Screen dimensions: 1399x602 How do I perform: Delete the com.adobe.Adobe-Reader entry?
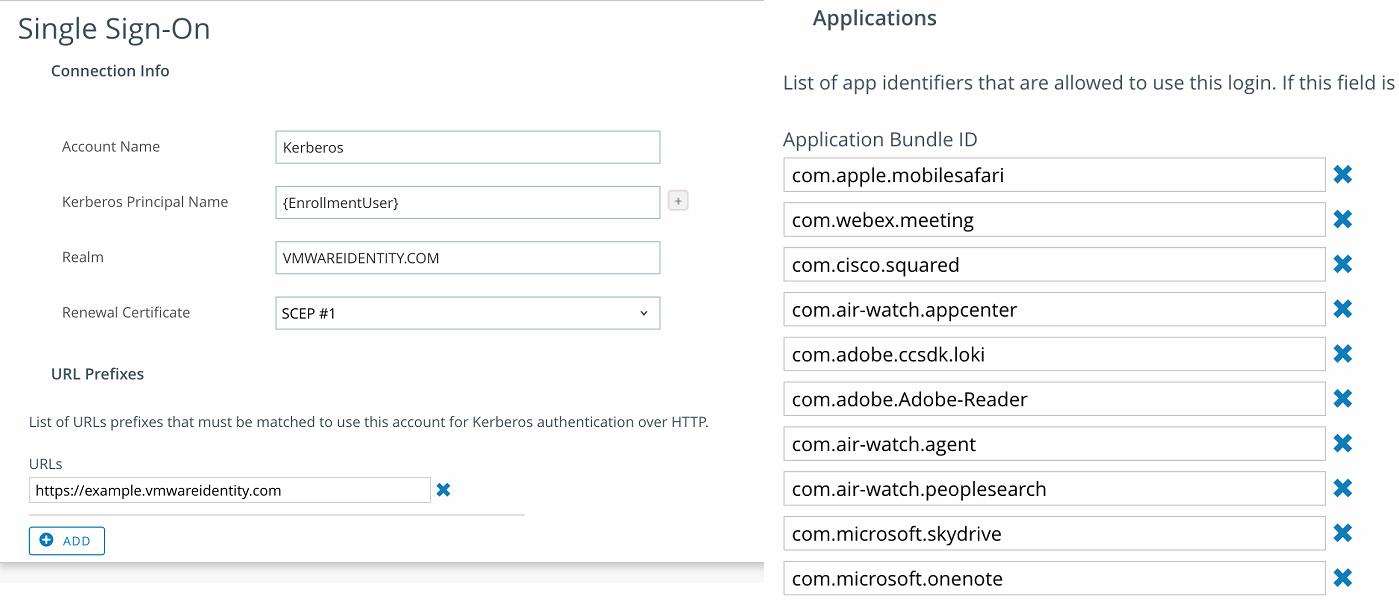pyautogui.click(x=1343, y=399)
